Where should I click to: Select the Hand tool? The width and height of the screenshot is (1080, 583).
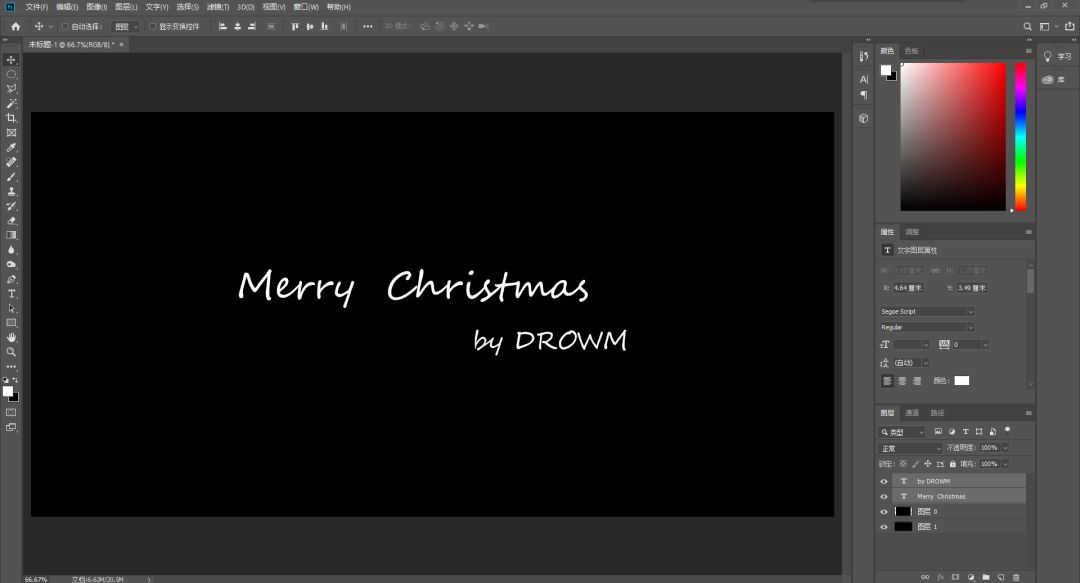[x=11, y=337]
